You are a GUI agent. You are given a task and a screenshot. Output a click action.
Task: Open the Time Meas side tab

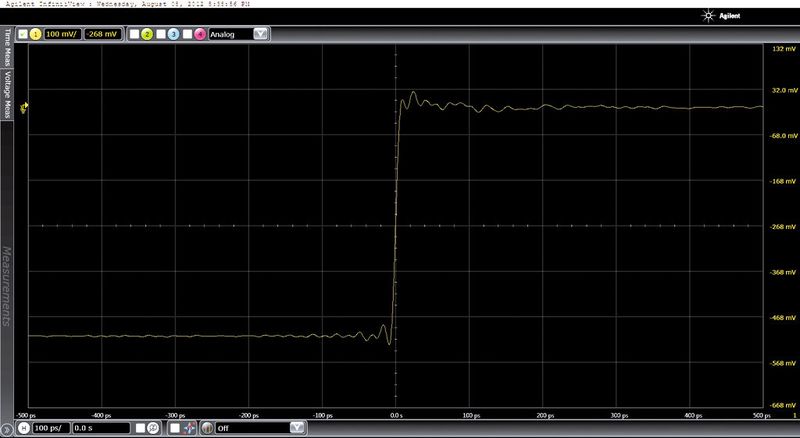(x=7, y=47)
